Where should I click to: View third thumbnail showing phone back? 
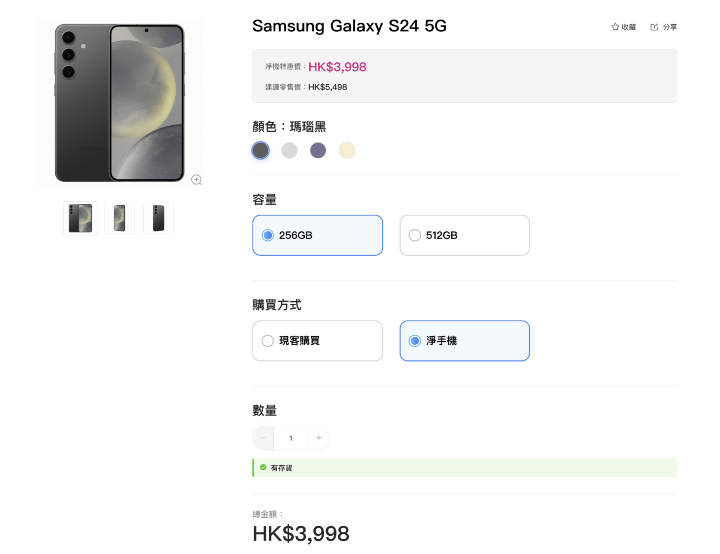tap(158, 218)
